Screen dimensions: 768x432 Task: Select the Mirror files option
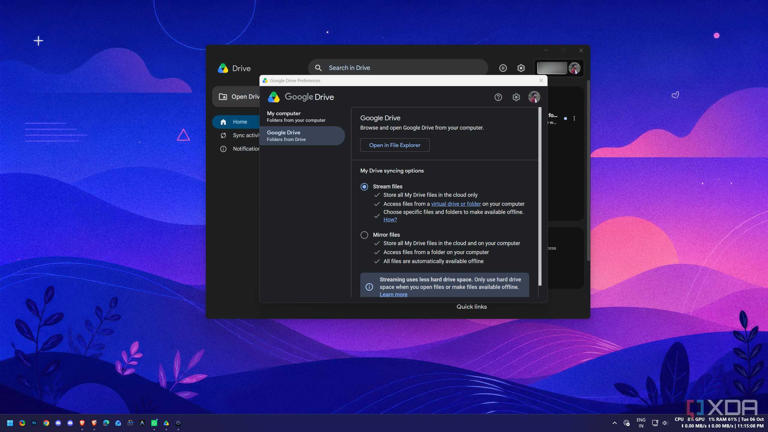364,235
